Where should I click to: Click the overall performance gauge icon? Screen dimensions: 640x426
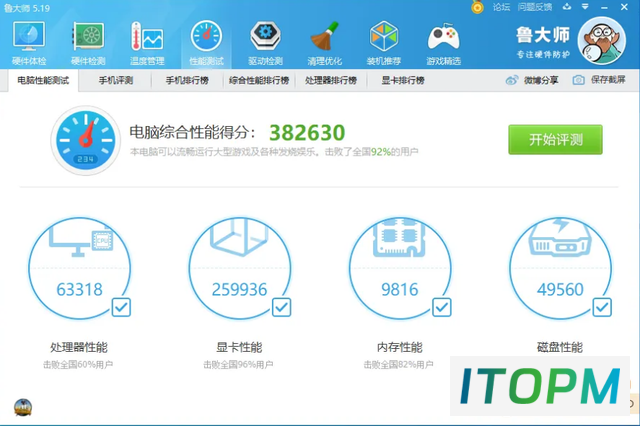86,140
